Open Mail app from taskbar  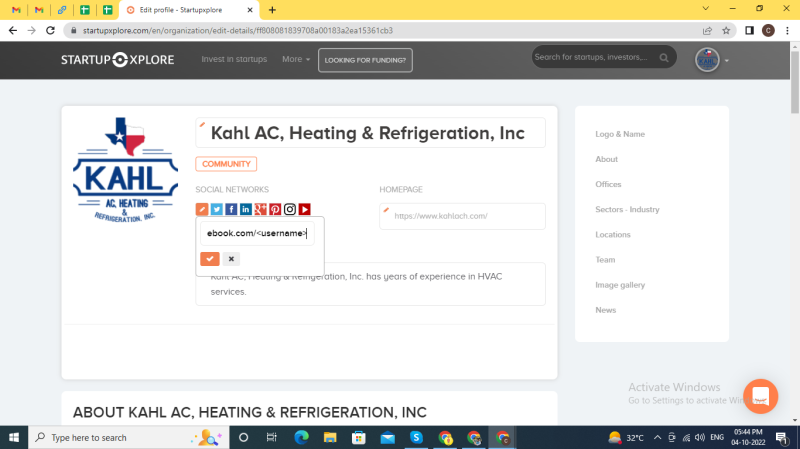pos(388,437)
